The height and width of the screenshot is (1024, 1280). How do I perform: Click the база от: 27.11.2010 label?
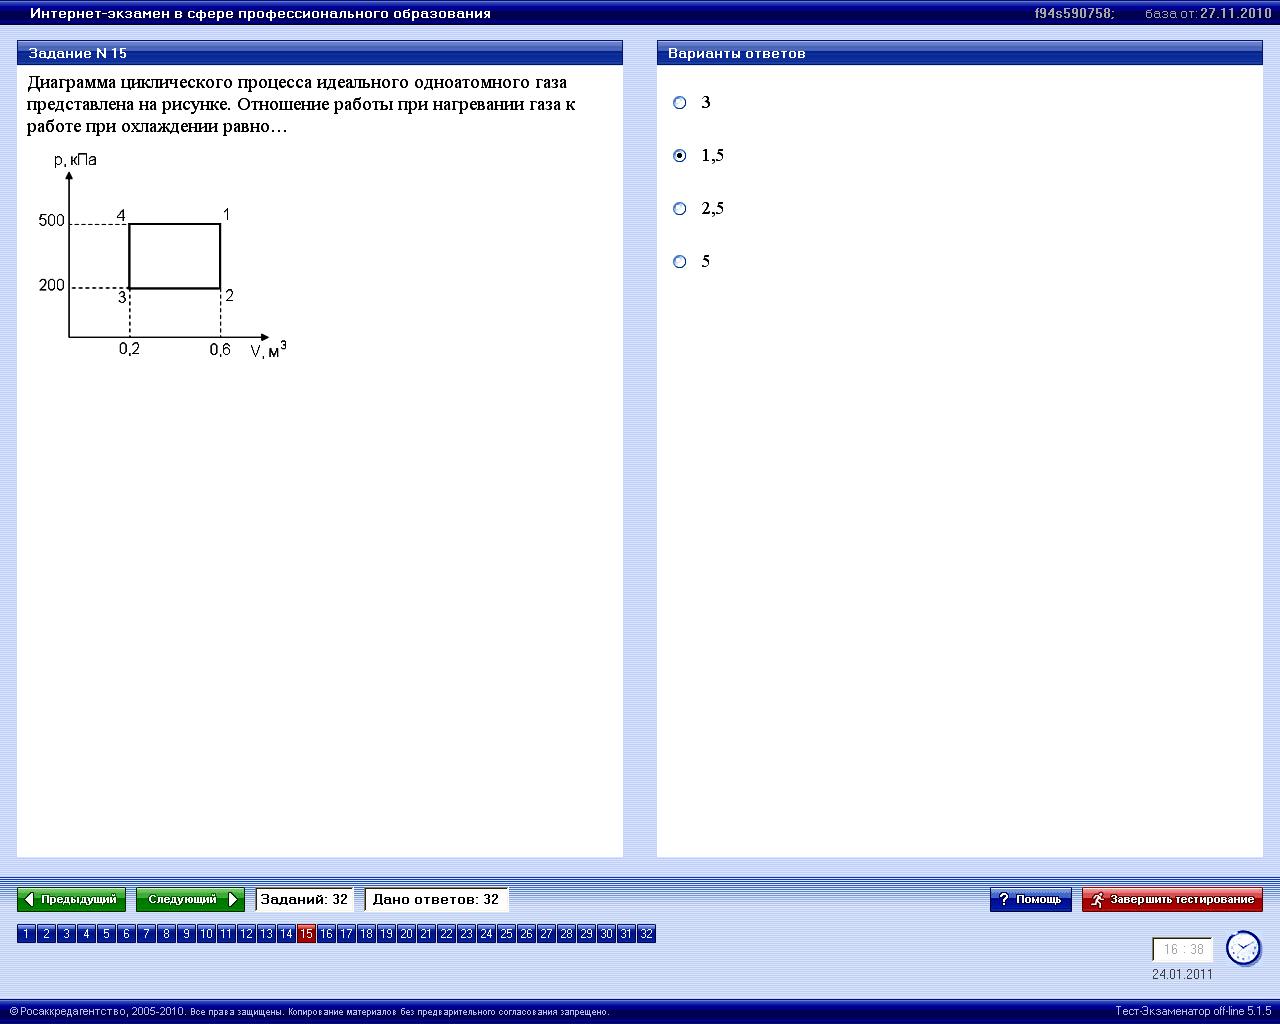point(1208,13)
